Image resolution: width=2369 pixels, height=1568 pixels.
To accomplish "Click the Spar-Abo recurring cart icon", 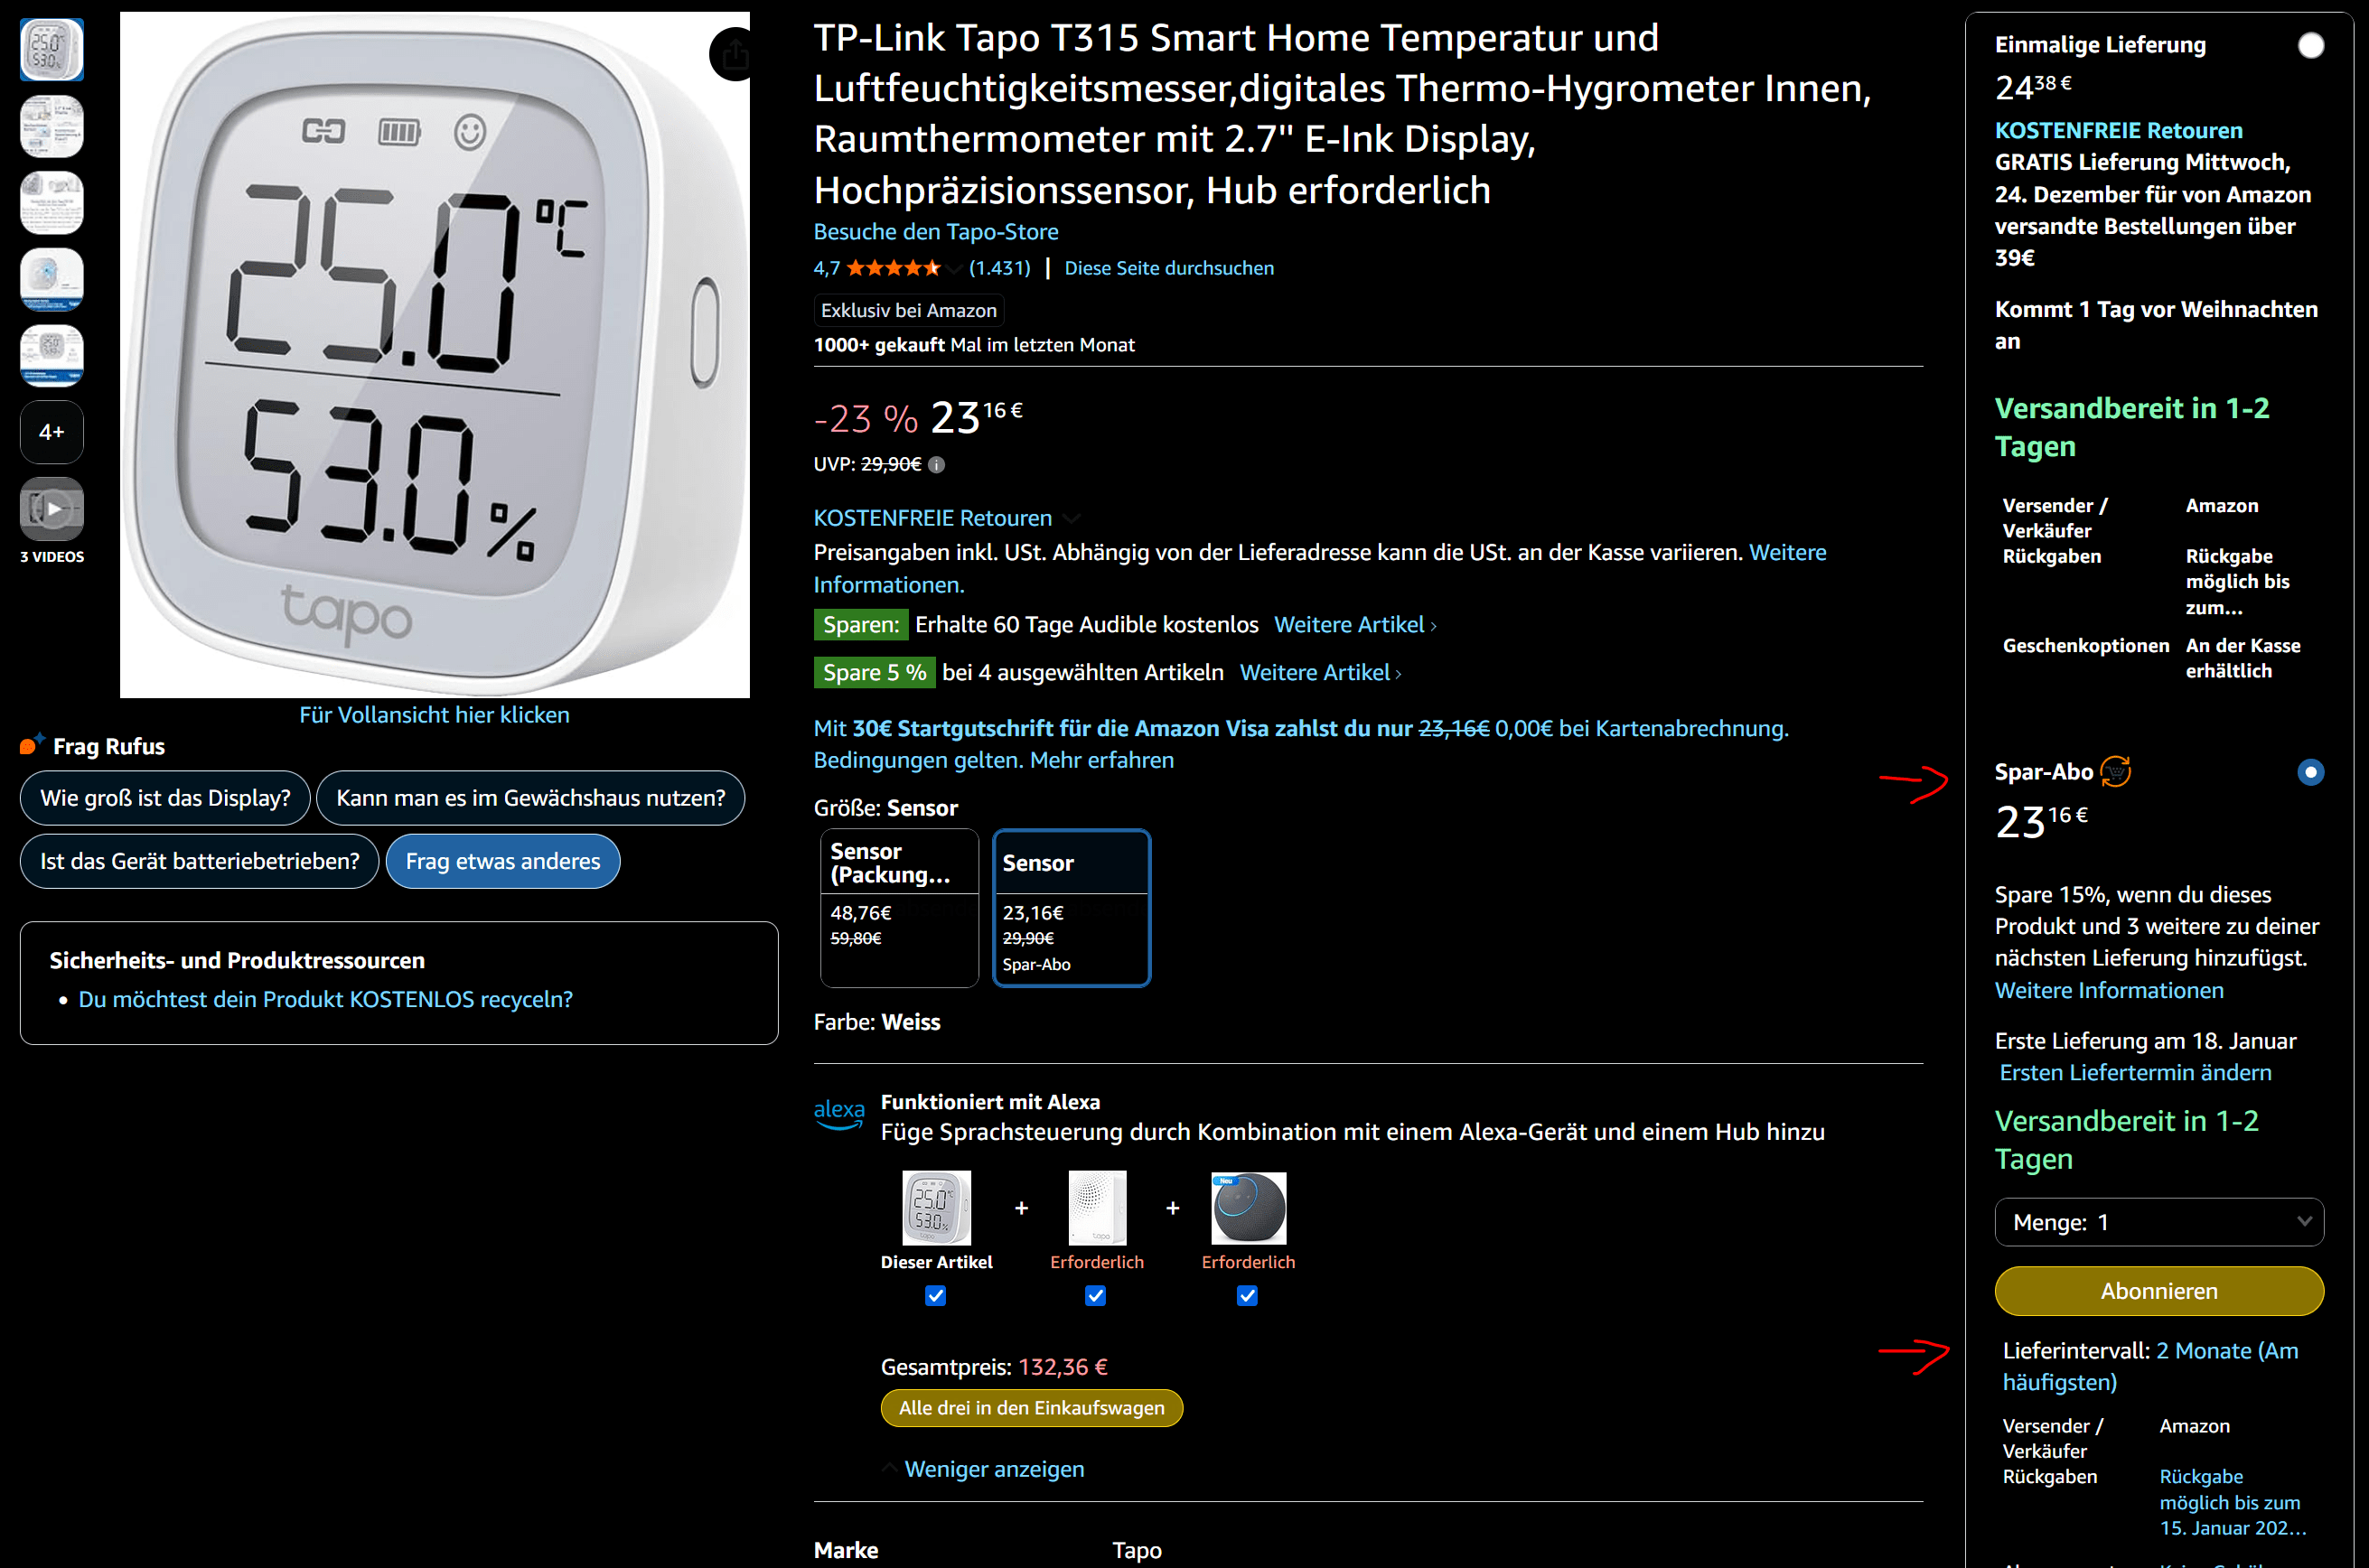I will [x=2115, y=771].
